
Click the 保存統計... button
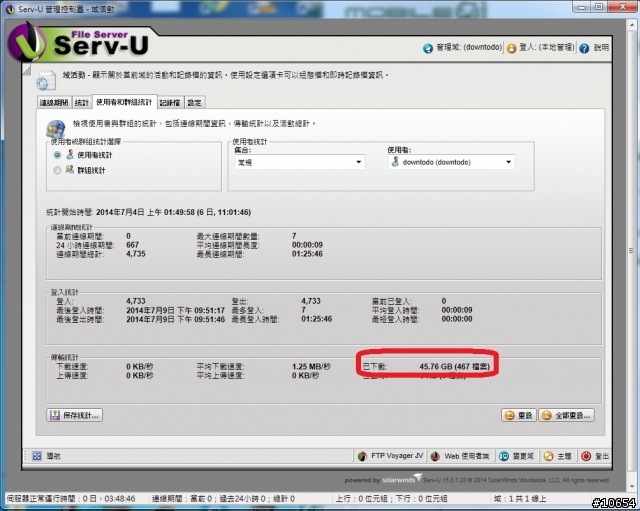point(74,415)
